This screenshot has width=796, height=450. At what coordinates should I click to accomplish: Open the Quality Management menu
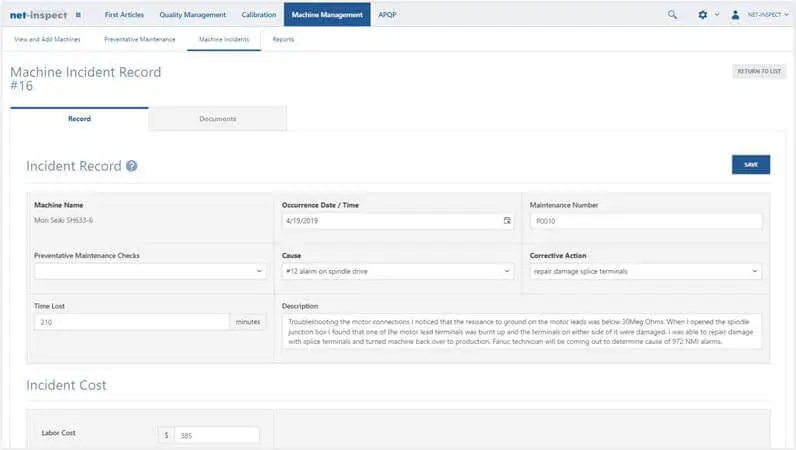point(192,15)
